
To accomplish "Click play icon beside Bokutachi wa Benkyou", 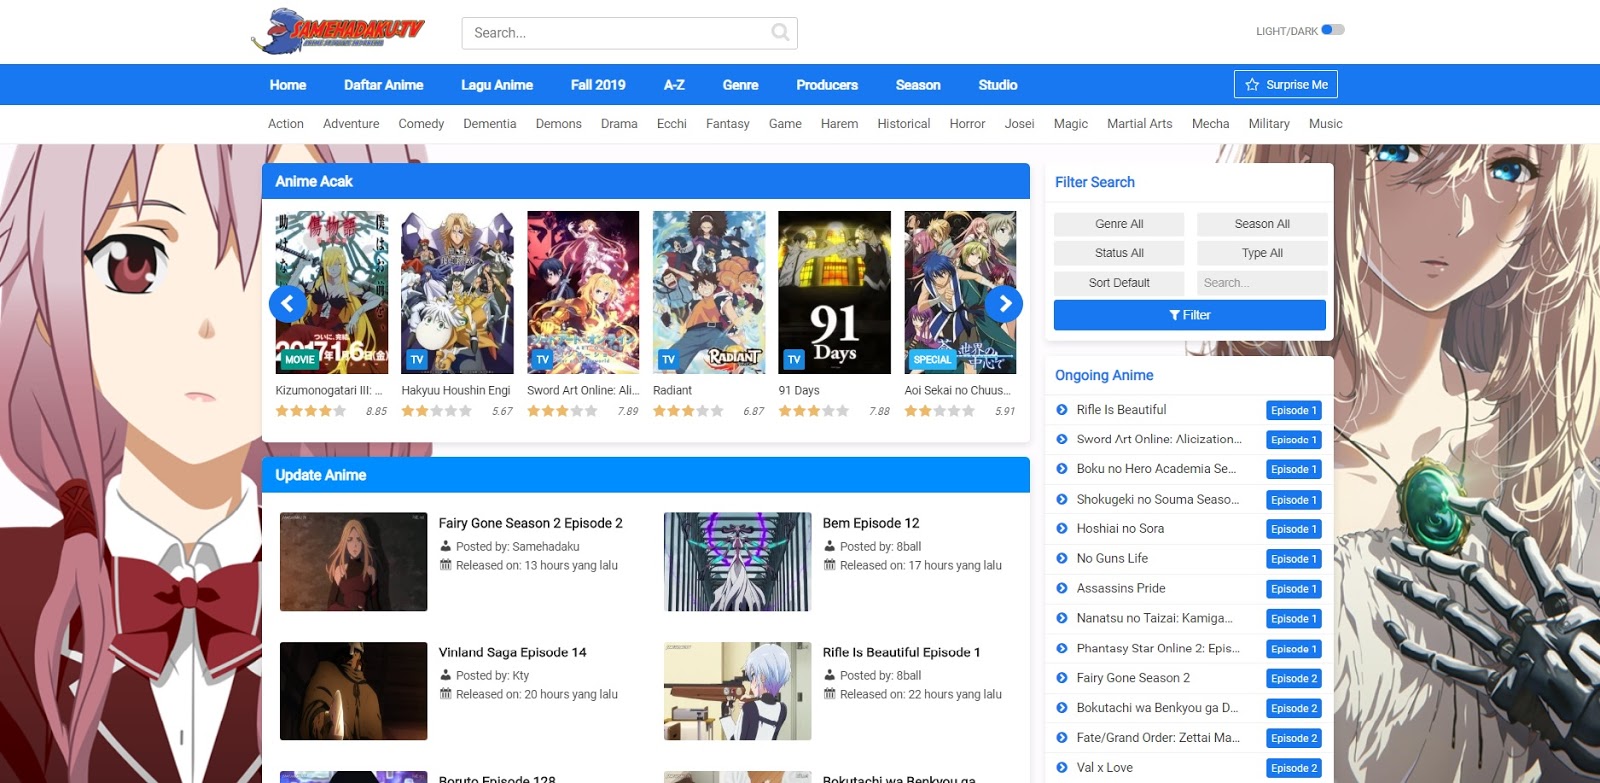I will [1062, 707].
